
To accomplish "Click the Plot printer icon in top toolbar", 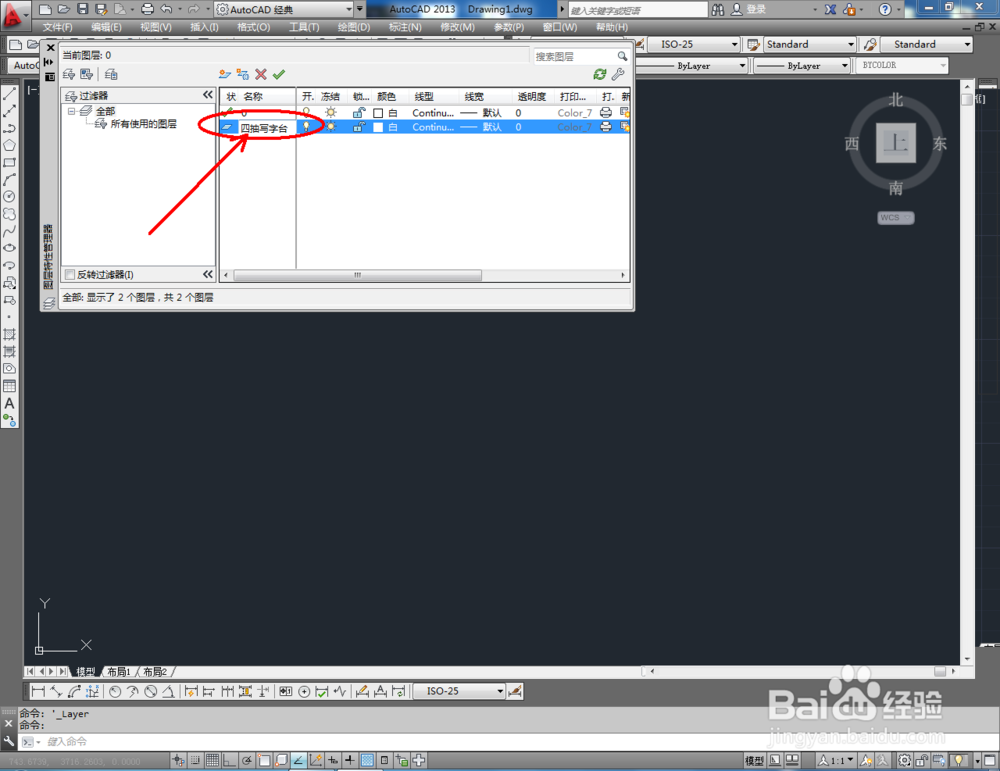I will (x=147, y=9).
